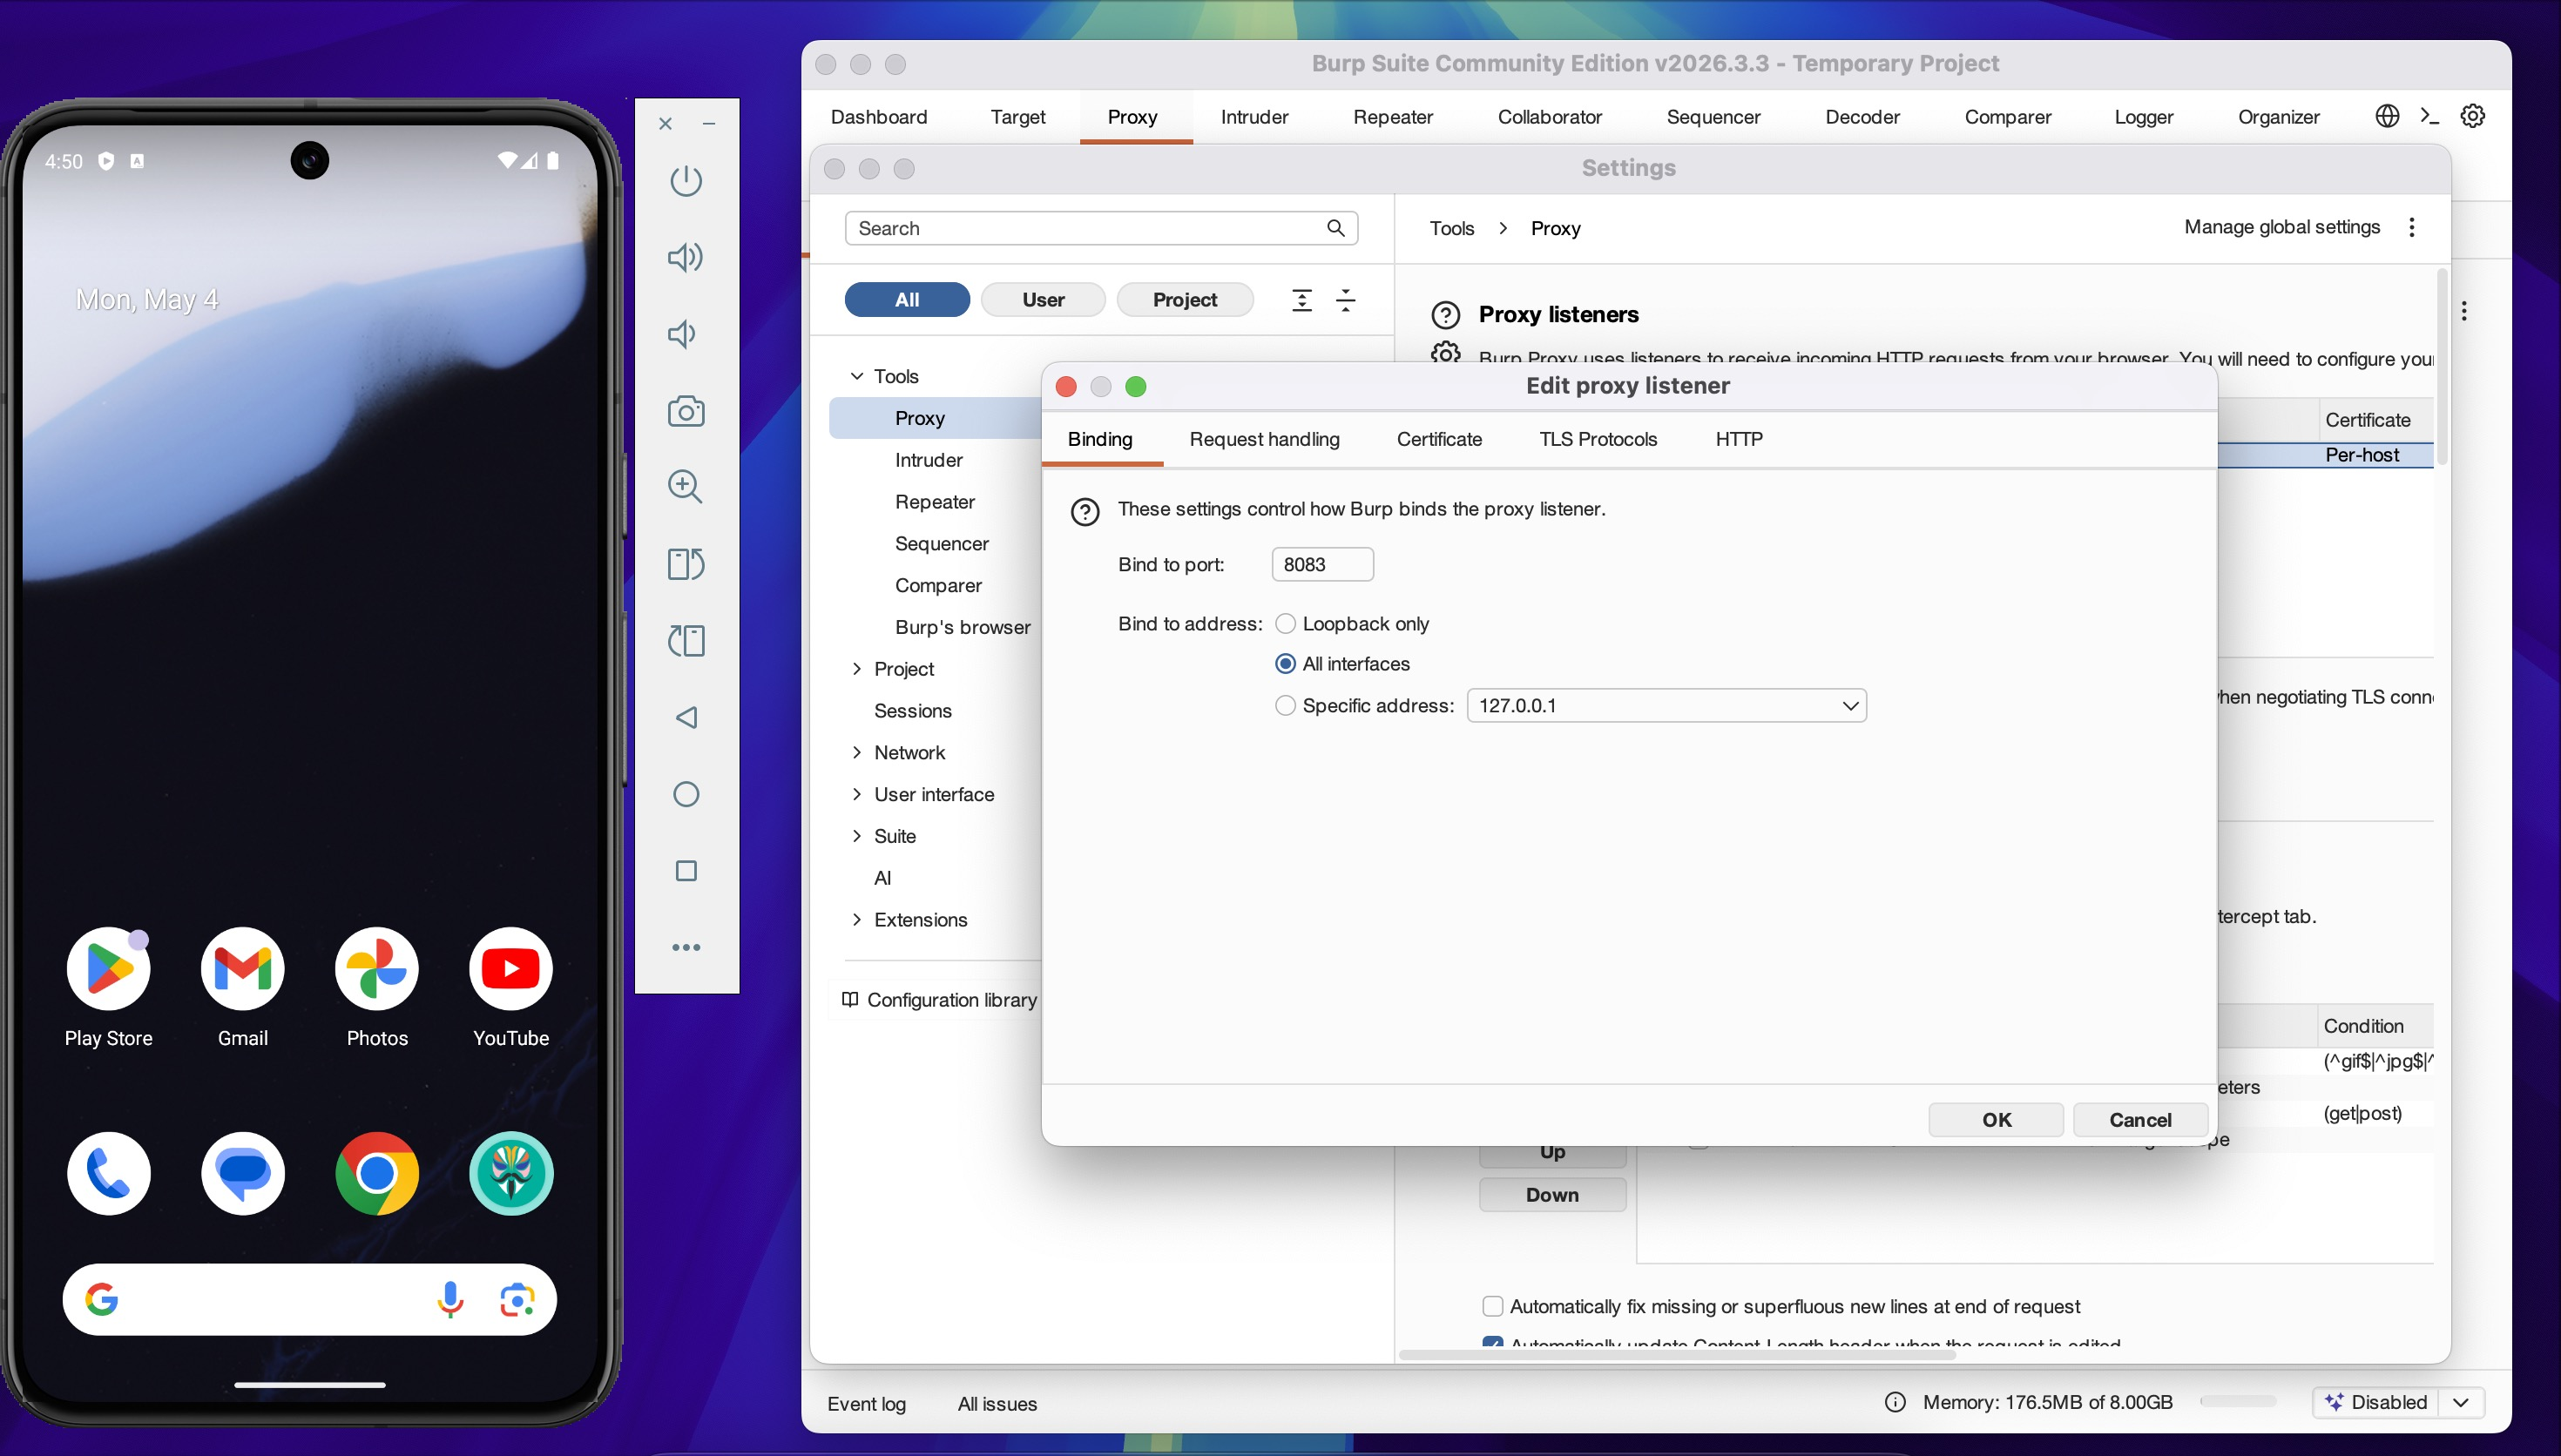Screen dimensions: 2561x1456
Task: Launch Chrome browser on the phone
Action: (x=376, y=1173)
